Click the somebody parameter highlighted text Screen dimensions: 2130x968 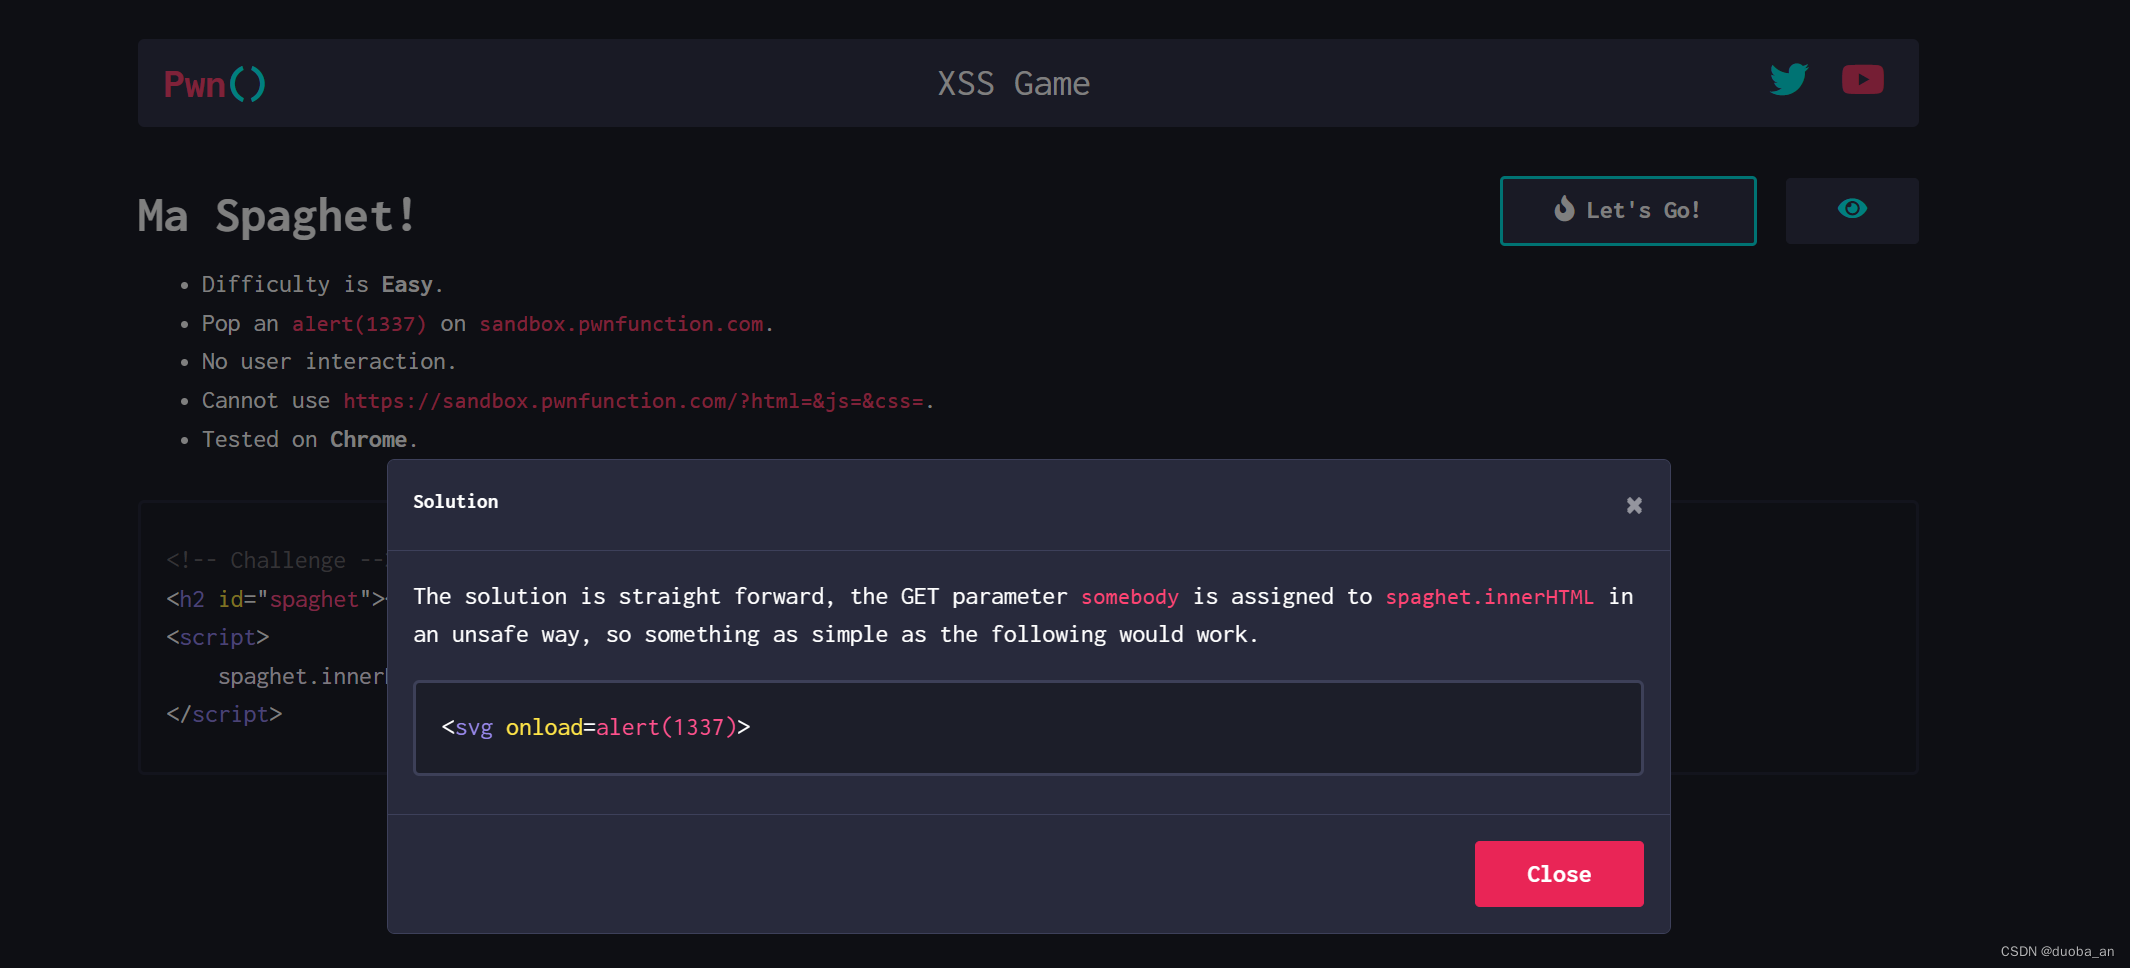click(1129, 596)
